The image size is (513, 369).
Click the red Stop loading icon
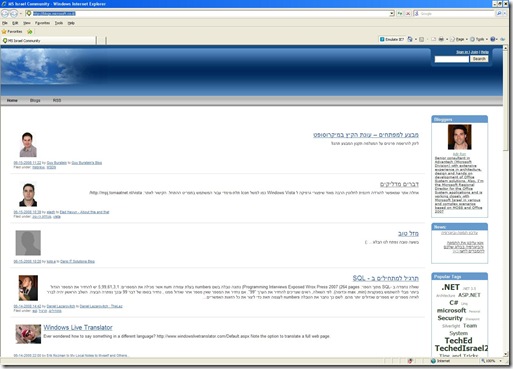click(408, 14)
